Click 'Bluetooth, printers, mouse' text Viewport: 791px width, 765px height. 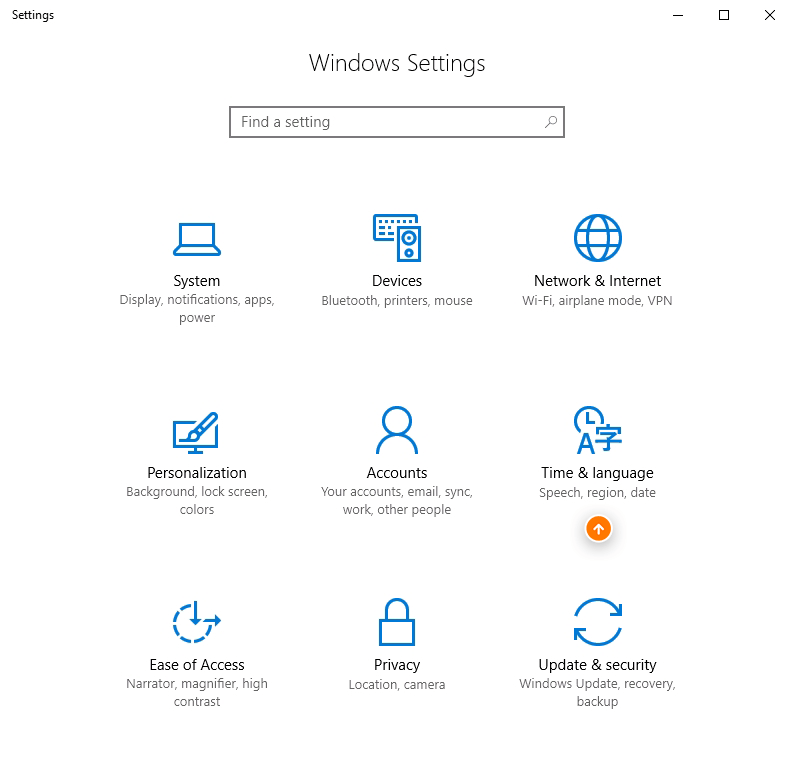397,301
